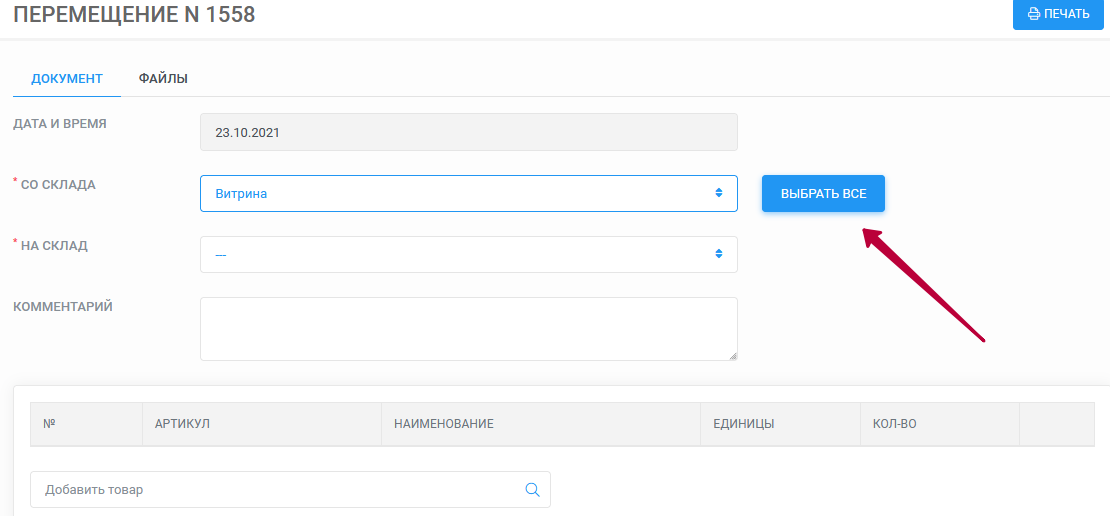
Task: Click the date field showing 23.10.2021
Action: pyautogui.click(x=469, y=132)
